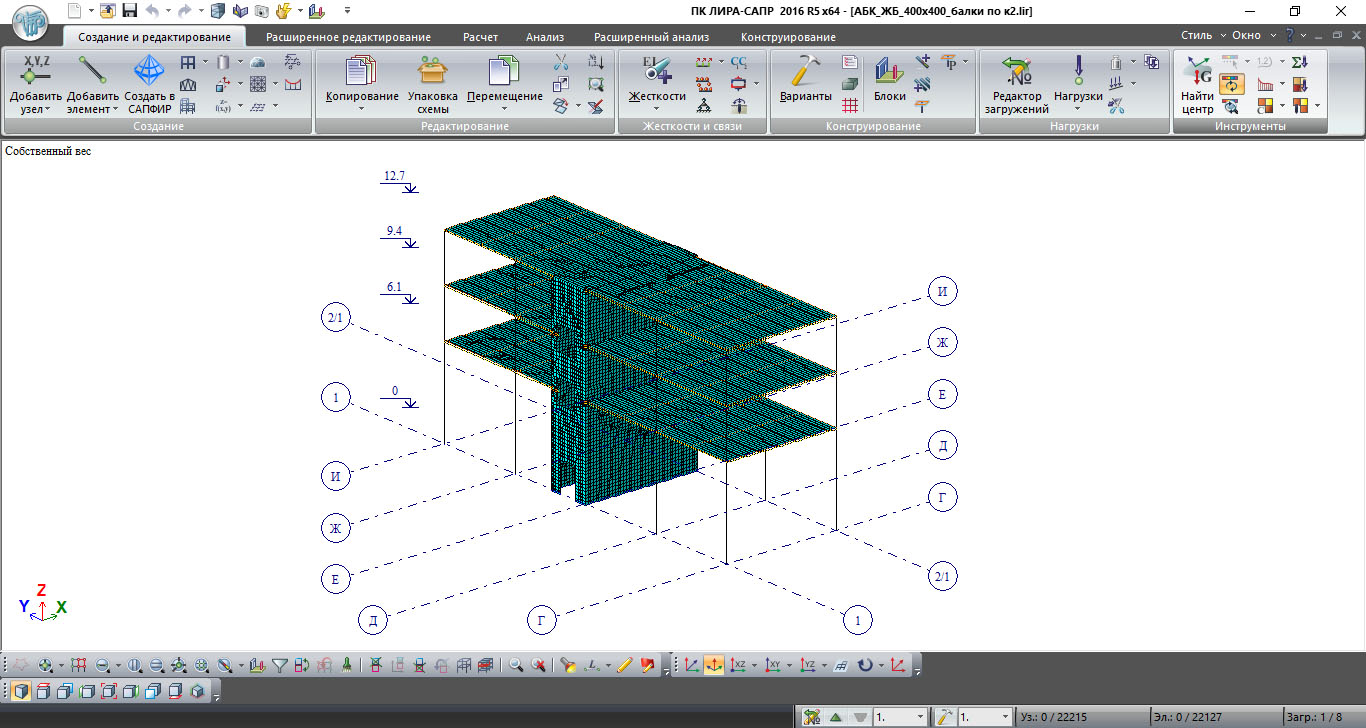Toggle the YZ plane projection view

coord(806,665)
